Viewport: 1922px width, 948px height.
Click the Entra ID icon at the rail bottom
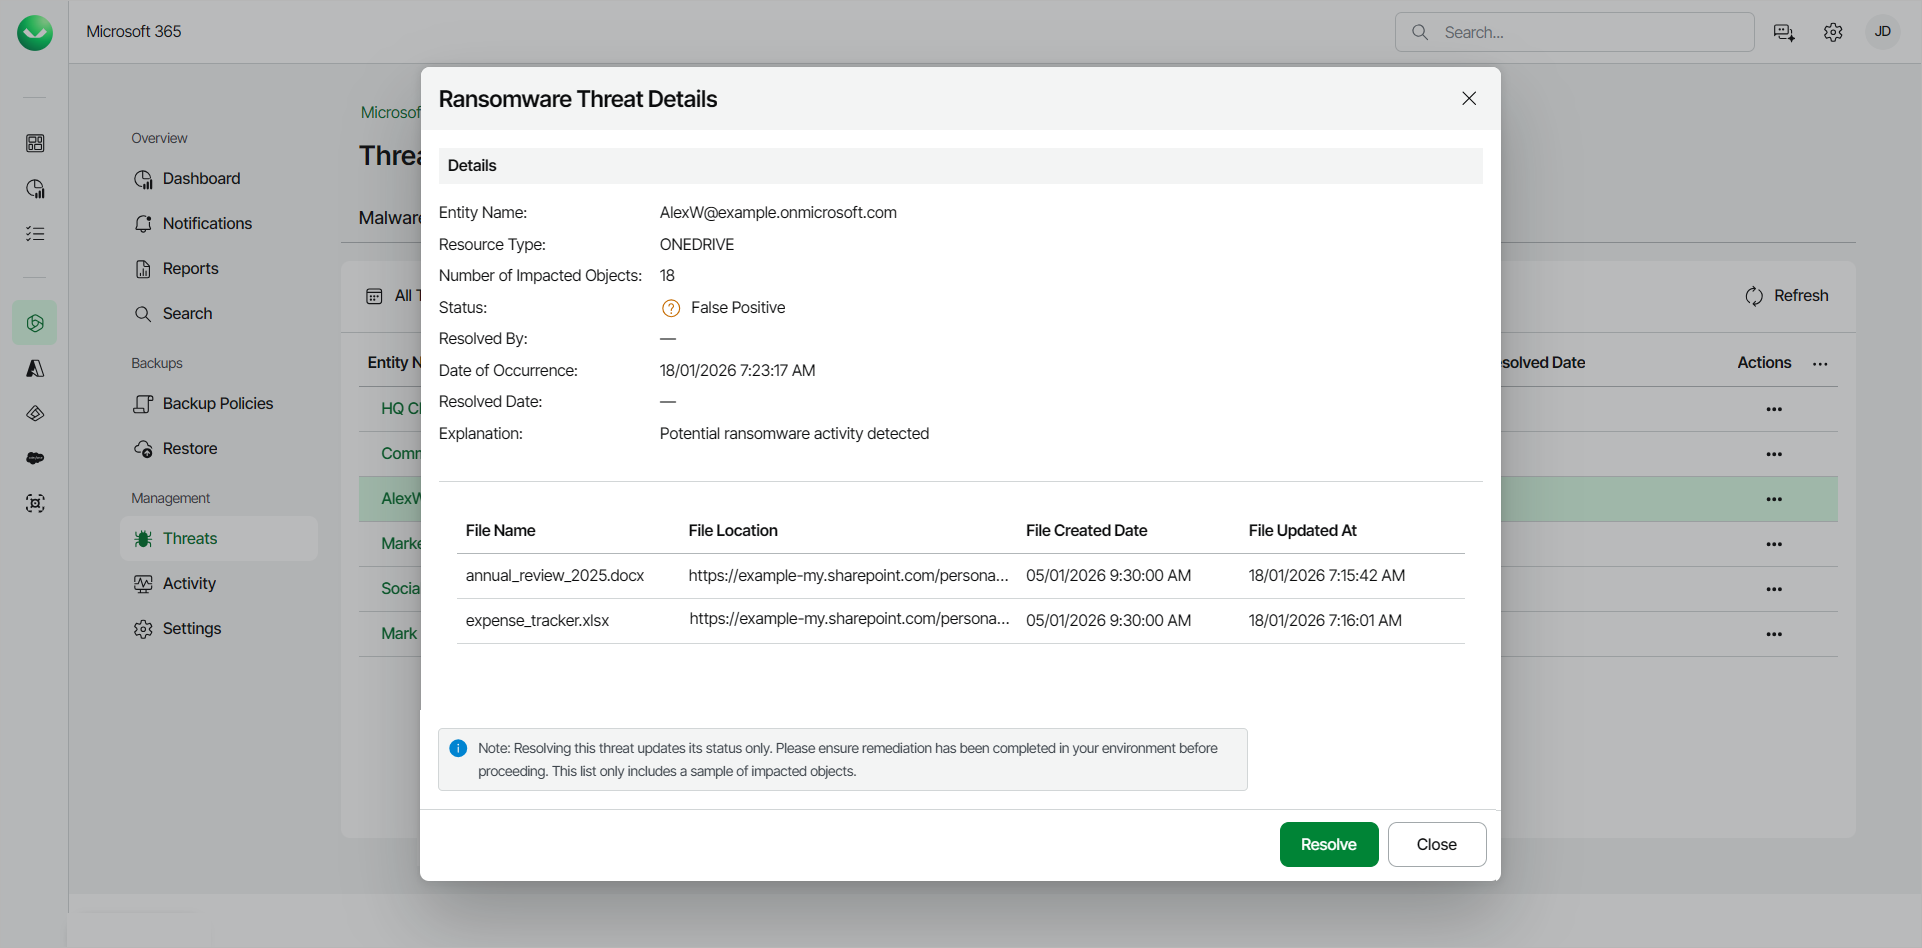(35, 503)
